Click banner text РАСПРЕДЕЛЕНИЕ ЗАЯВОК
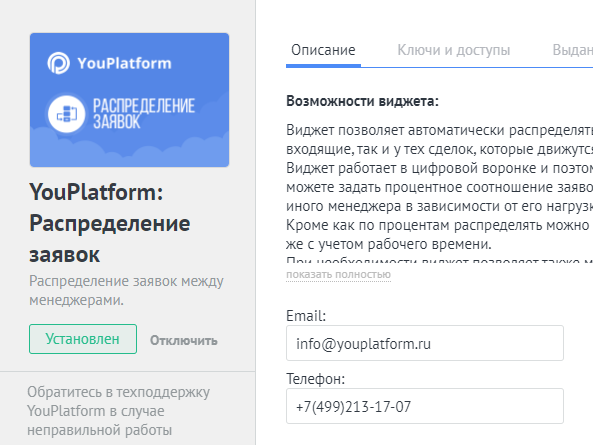This screenshot has width=593, height=445. click(144, 113)
